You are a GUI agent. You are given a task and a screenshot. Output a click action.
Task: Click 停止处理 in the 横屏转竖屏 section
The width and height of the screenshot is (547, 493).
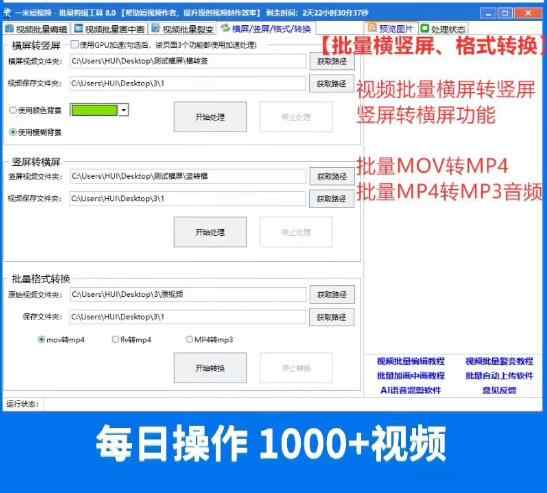pyautogui.click(x=296, y=117)
